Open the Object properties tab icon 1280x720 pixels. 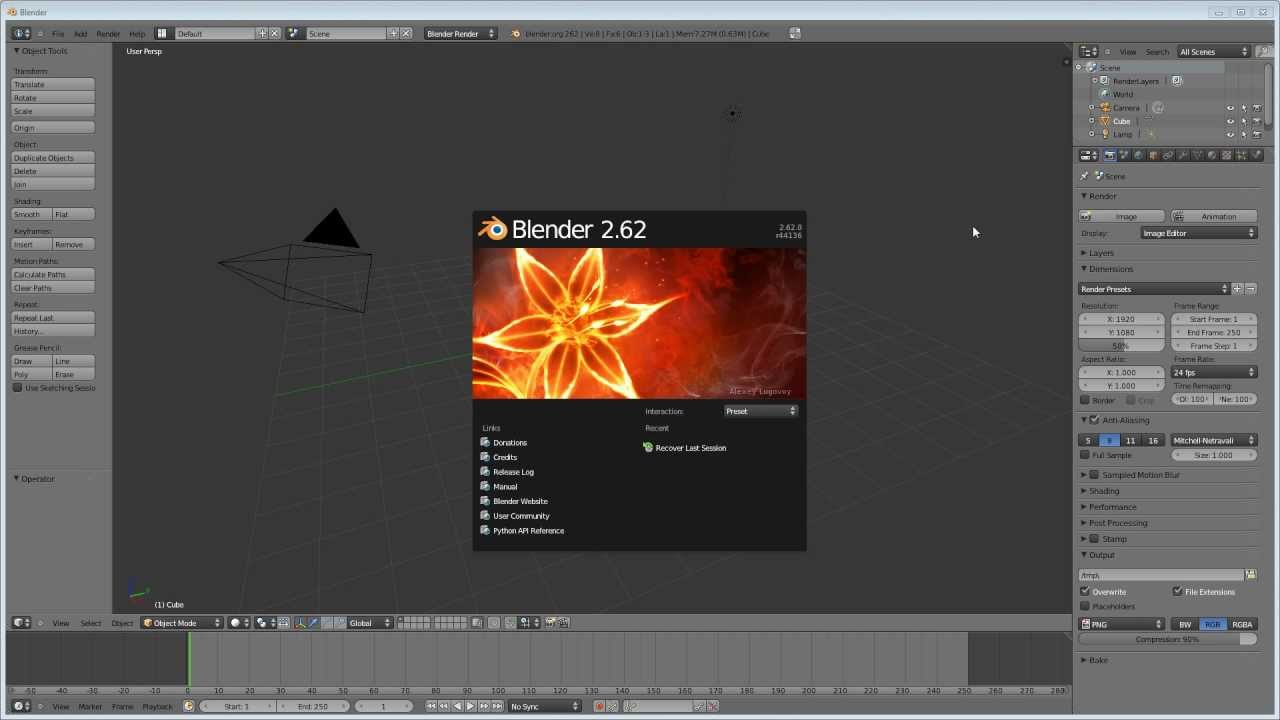click(x=1153, y=155)
